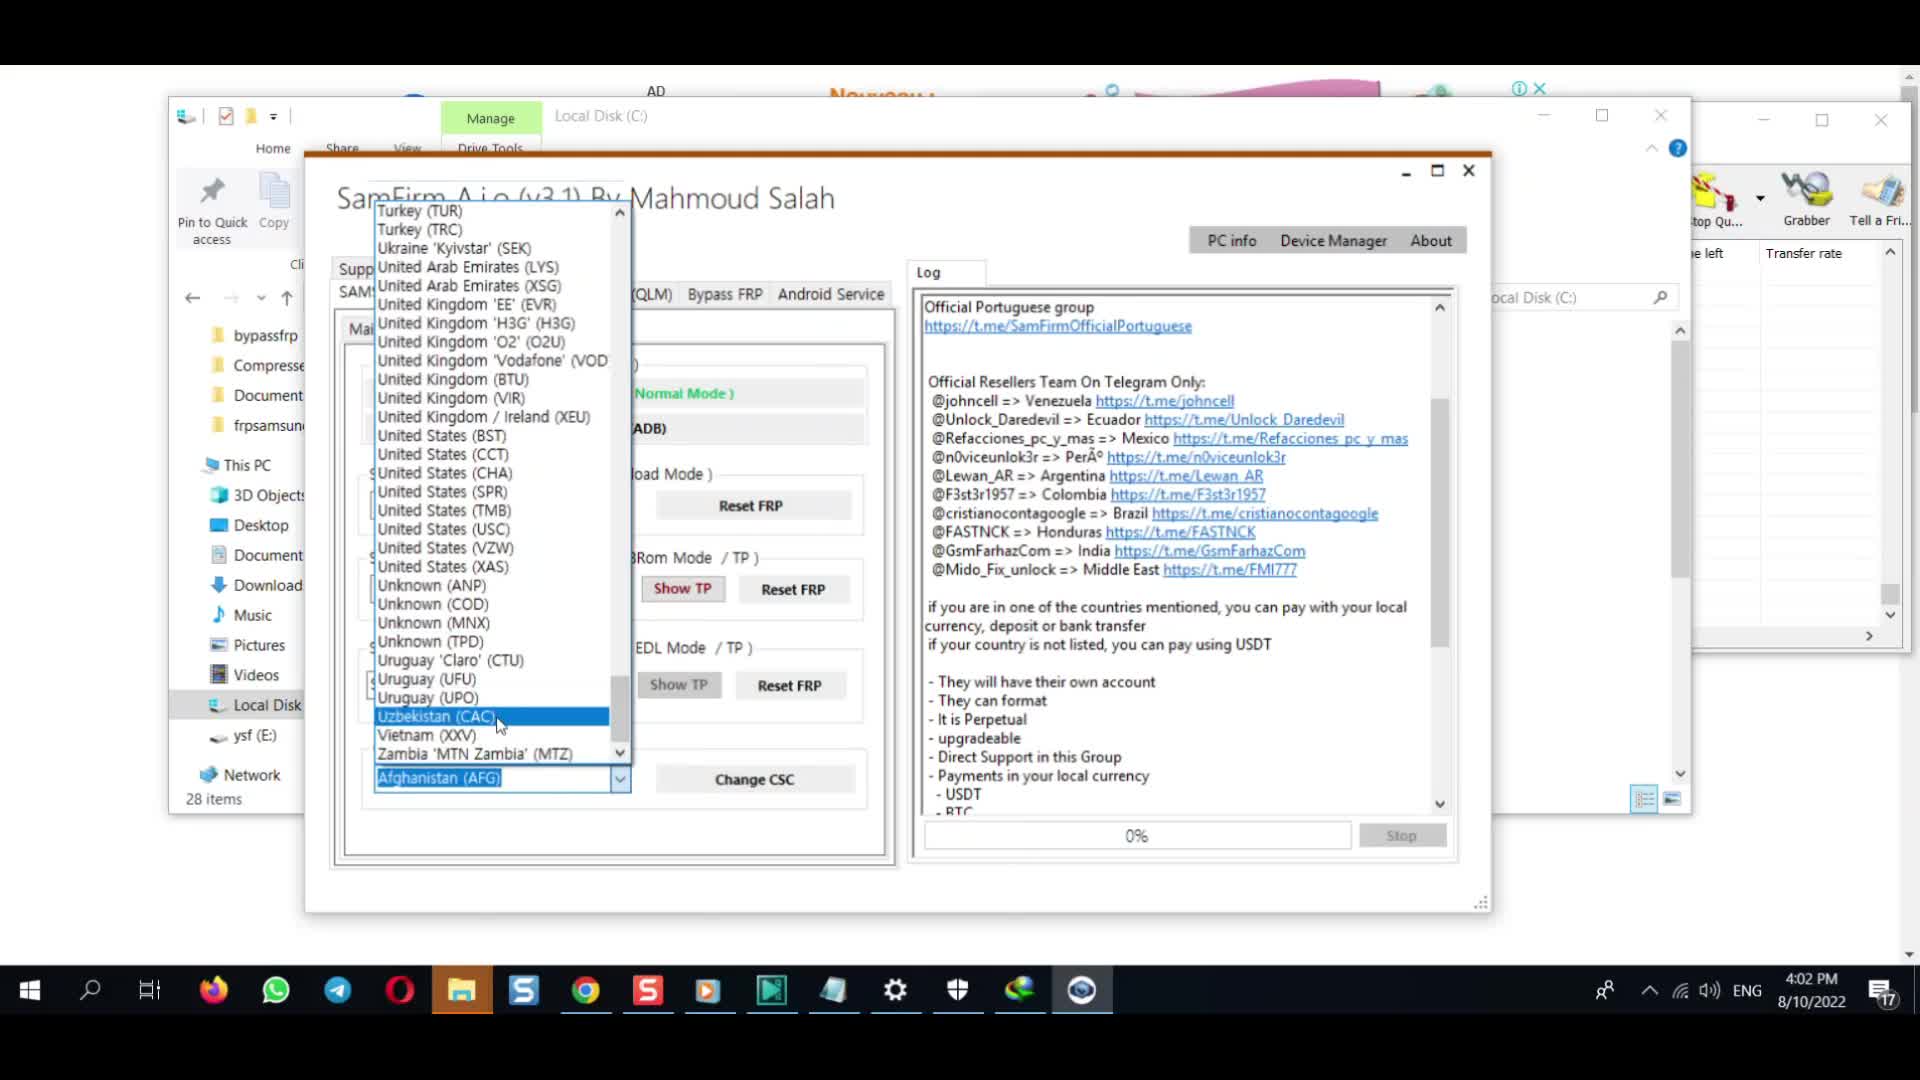Image resolution: width=1920 pixels, height=1080 pixels.
Task: Click Pin to Quick access in Explorer
Action: 212,210
